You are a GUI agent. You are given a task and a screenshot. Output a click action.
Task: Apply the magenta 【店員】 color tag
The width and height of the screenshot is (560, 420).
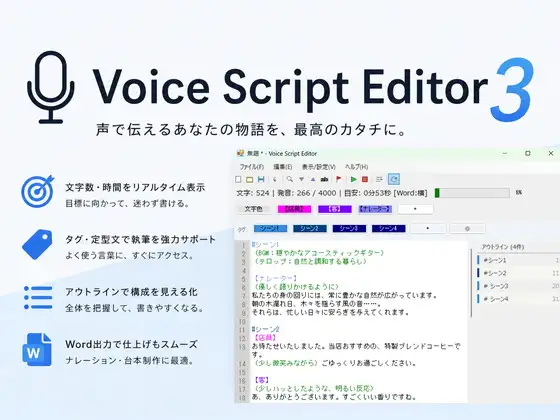294,209
